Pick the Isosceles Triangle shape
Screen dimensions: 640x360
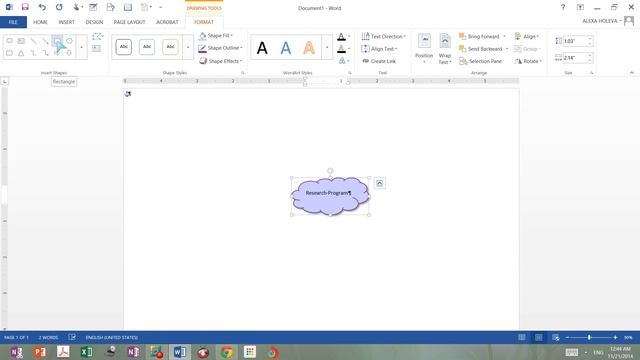pos(21,53)
